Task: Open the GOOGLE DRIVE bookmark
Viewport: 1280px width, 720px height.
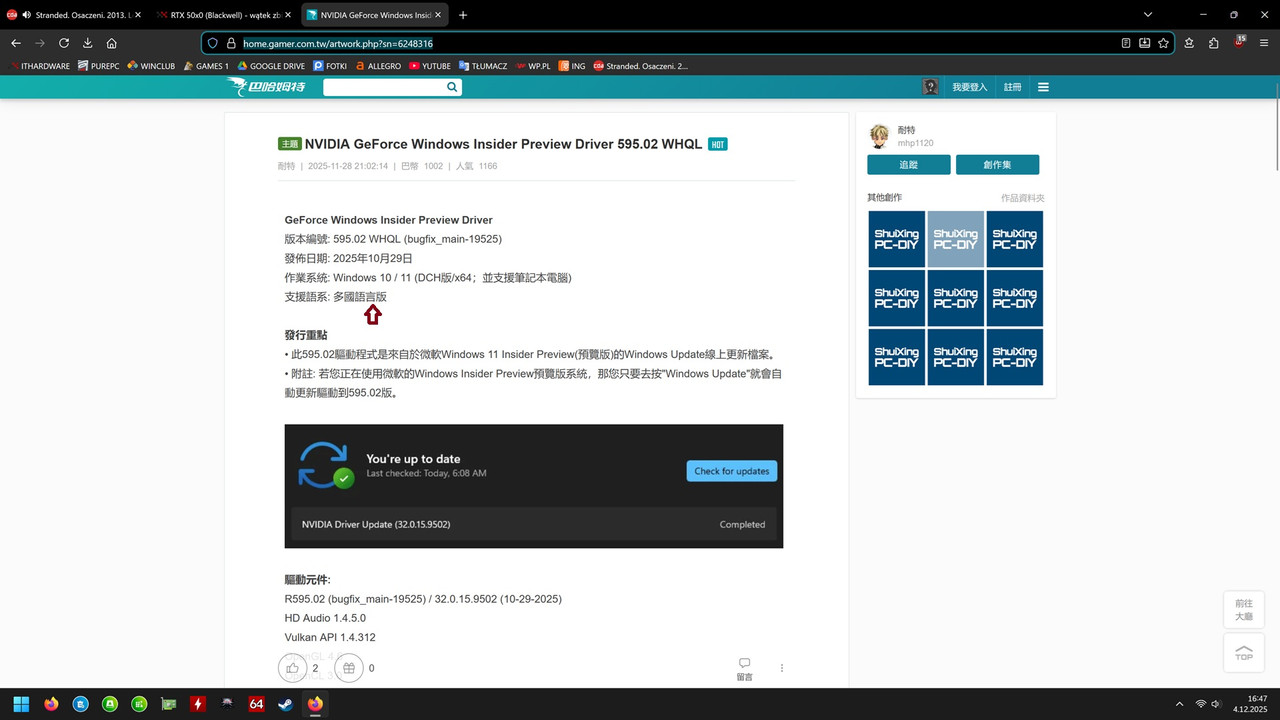Action: [271, 66]
